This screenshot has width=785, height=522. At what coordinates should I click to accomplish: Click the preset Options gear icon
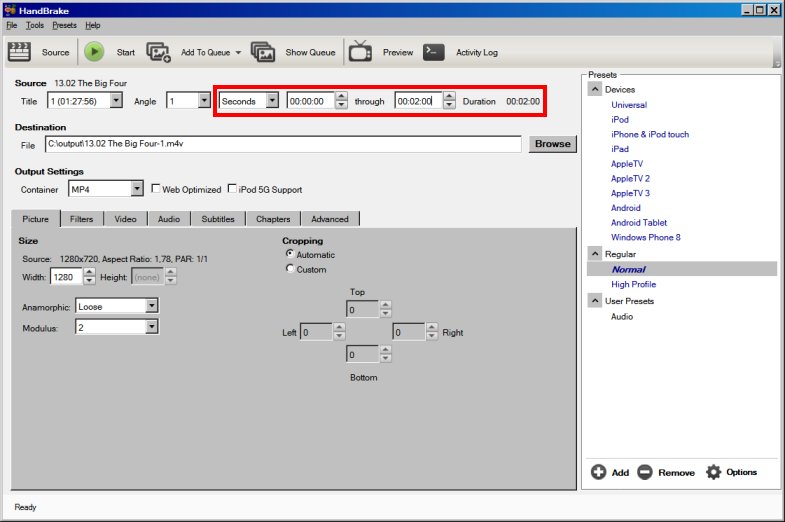(713, 472)
